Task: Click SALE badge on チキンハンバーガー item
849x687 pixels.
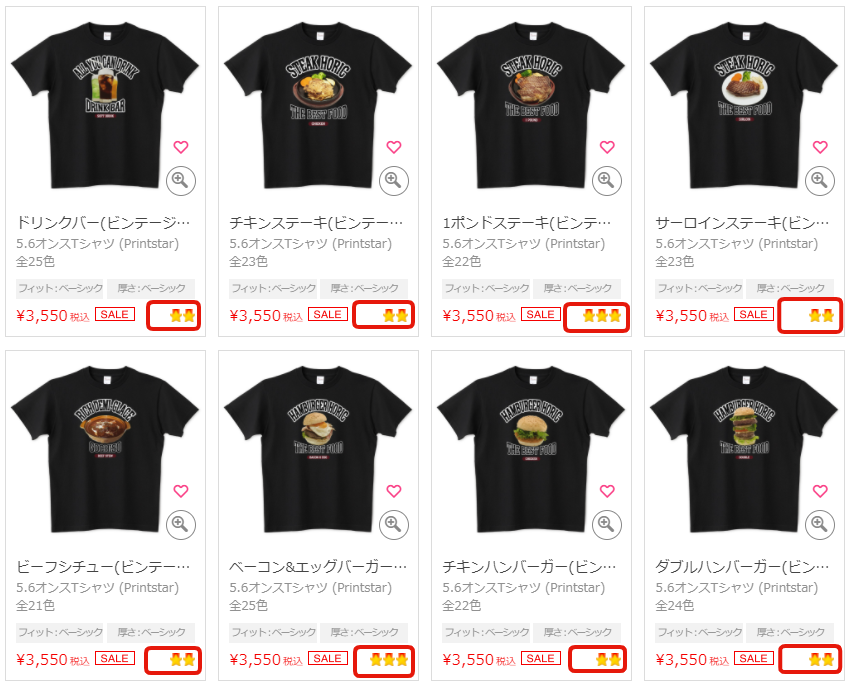Action: (x=540, y=658)
